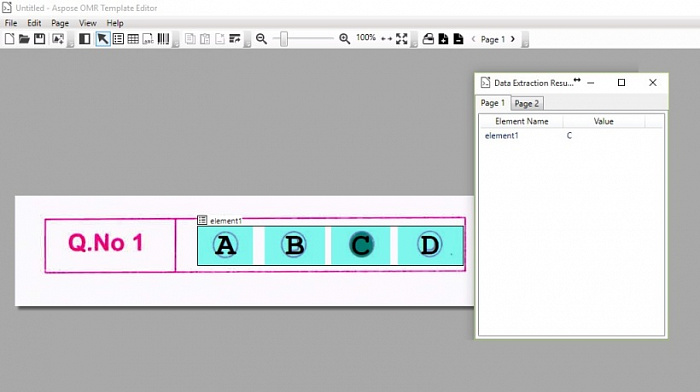Go to the next page arrow

point(512,39)
